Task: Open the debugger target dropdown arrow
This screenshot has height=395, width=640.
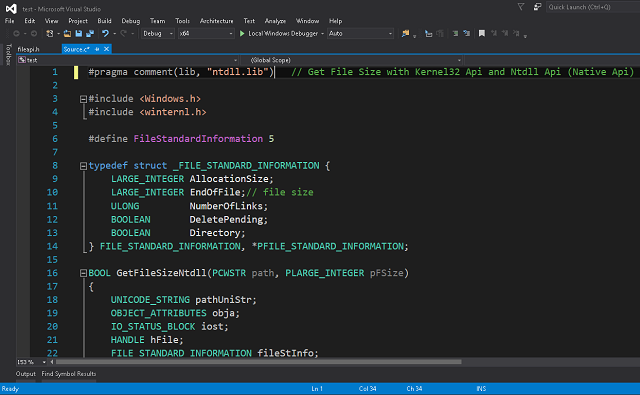Action: [322, 33]
